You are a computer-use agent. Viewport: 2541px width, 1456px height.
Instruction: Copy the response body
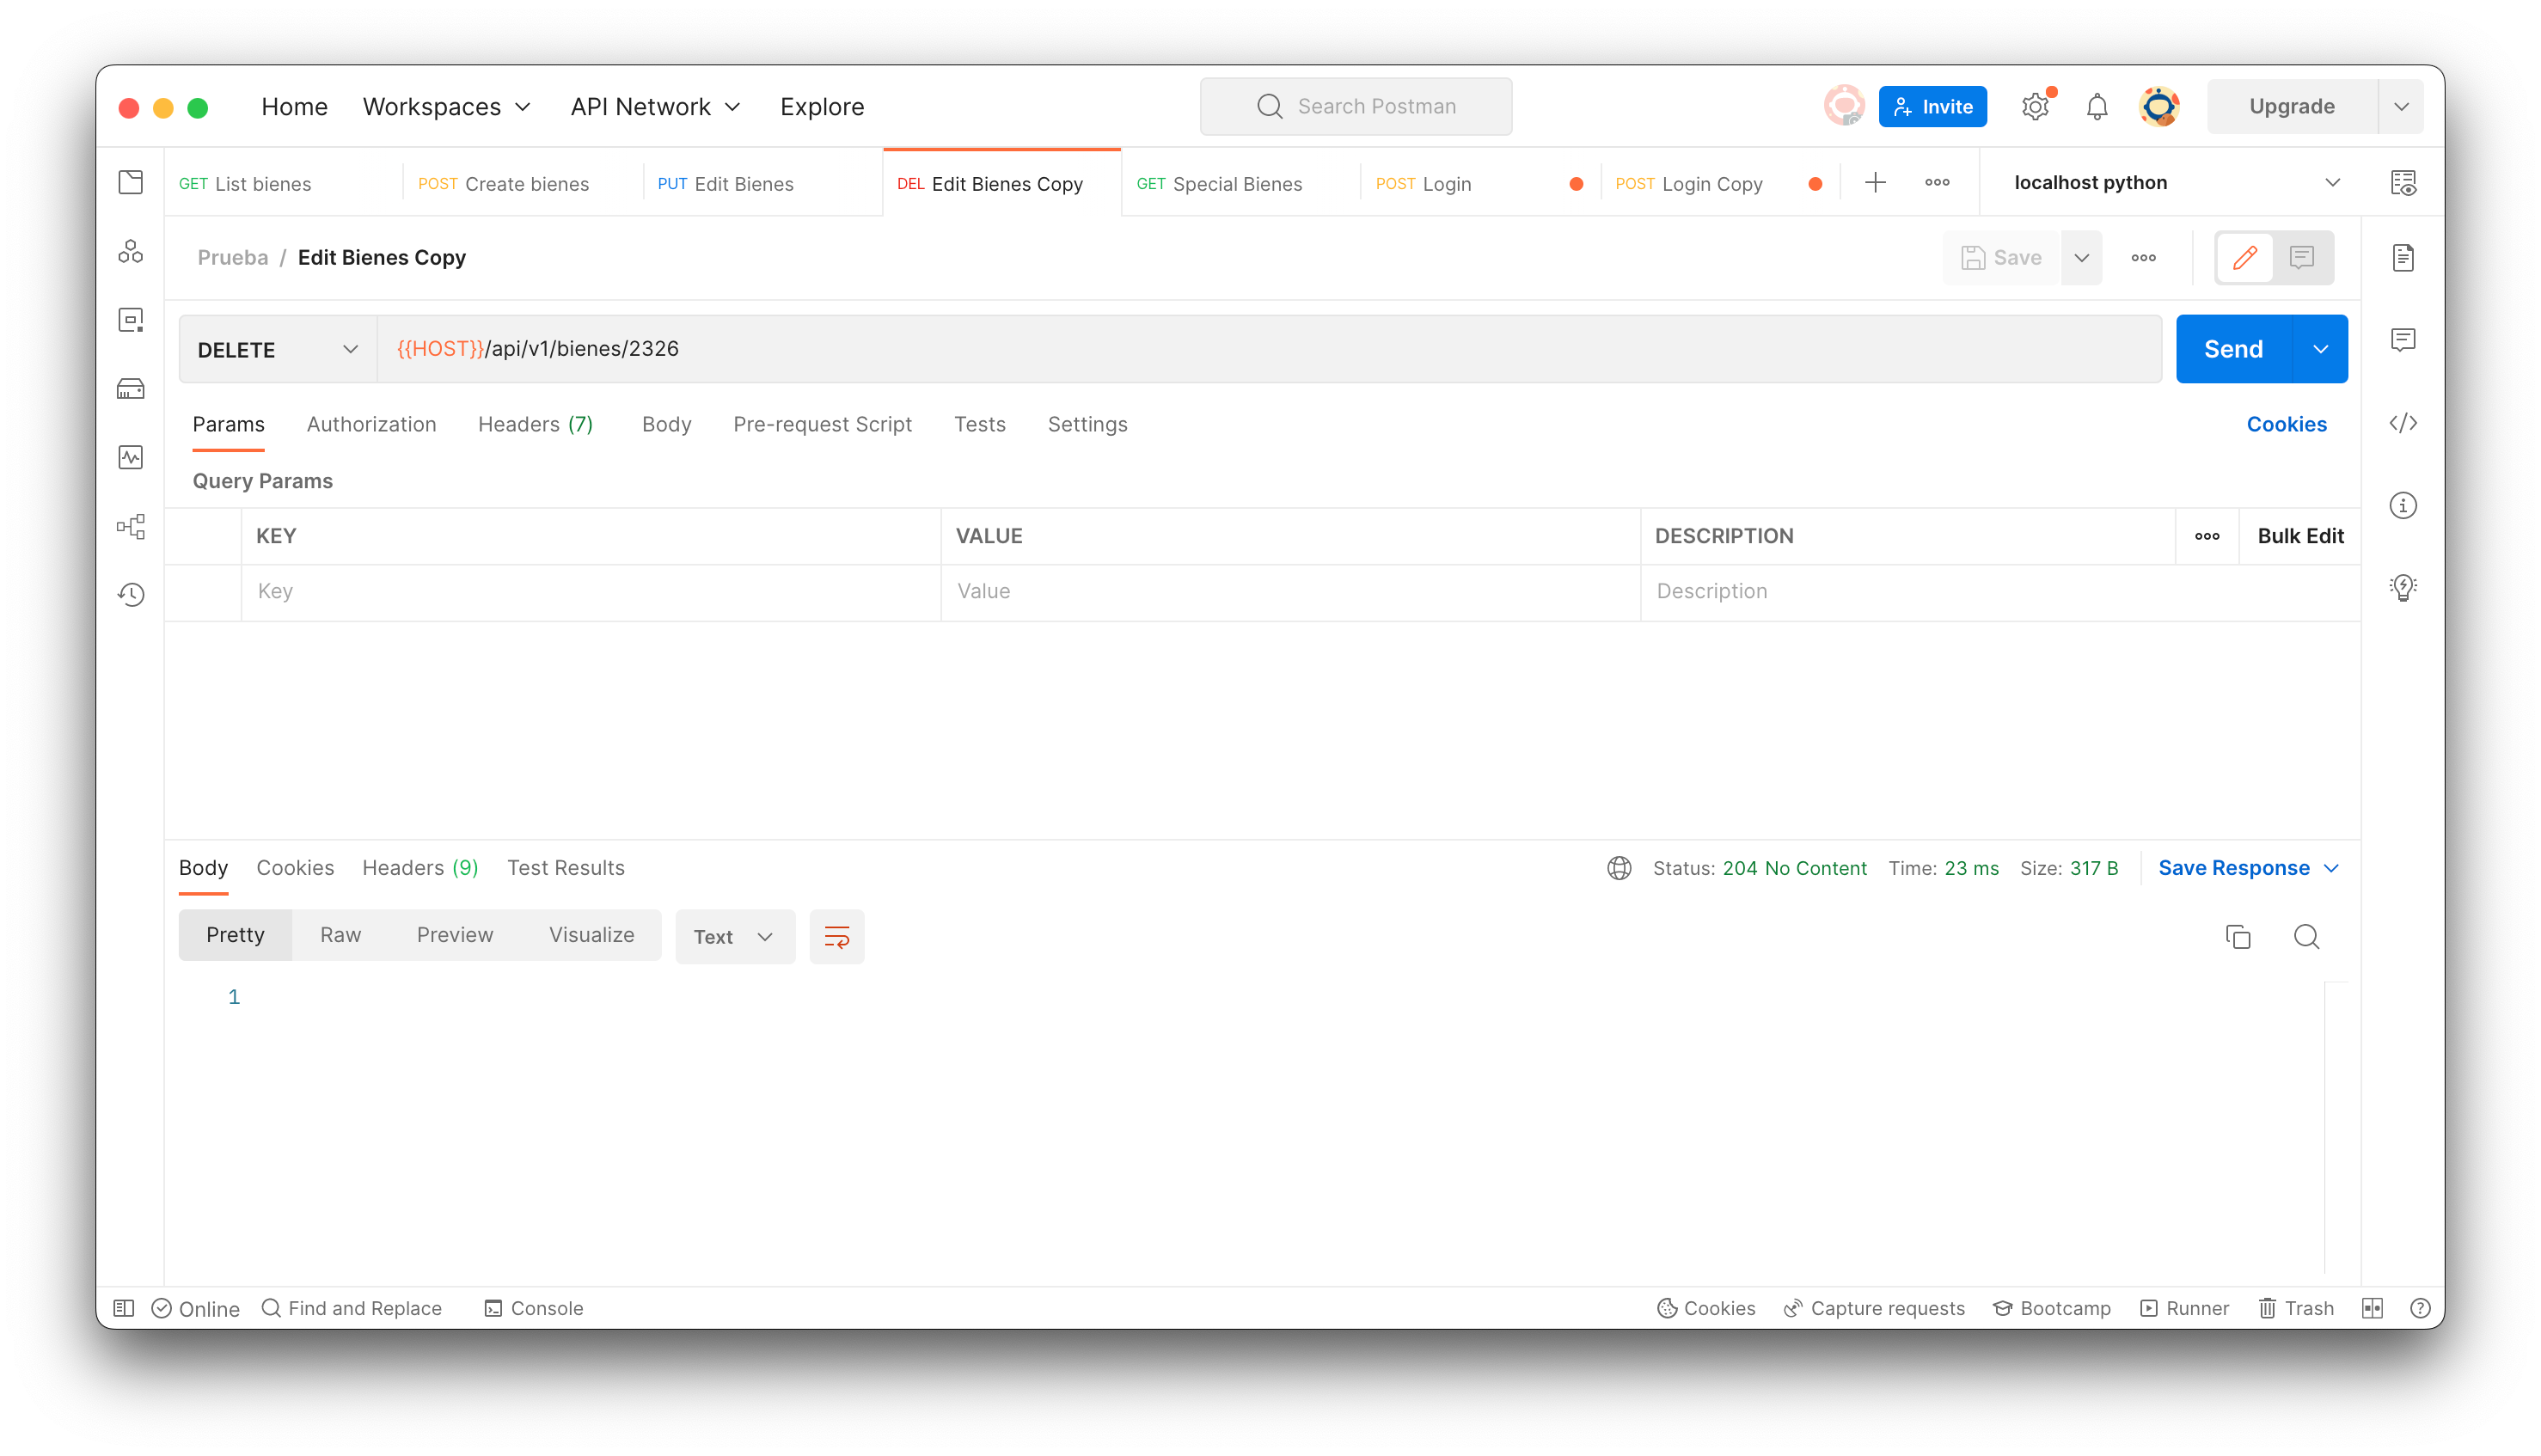click(x=2239, y=937)
